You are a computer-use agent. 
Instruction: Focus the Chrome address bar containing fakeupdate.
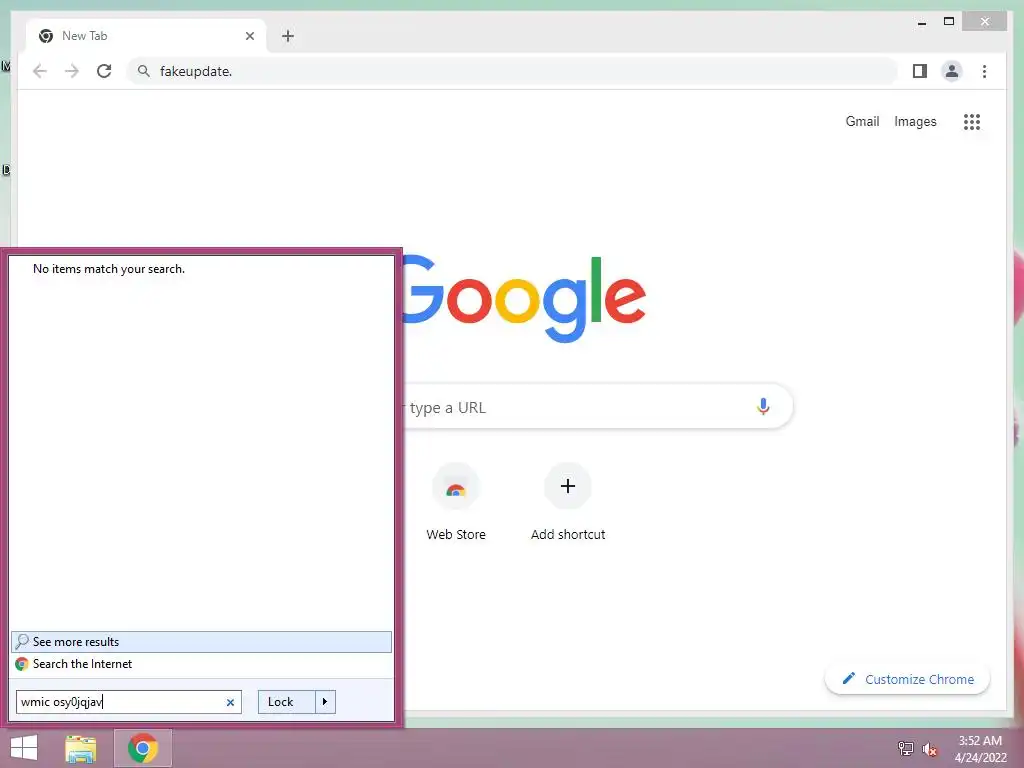pos(513,71)
